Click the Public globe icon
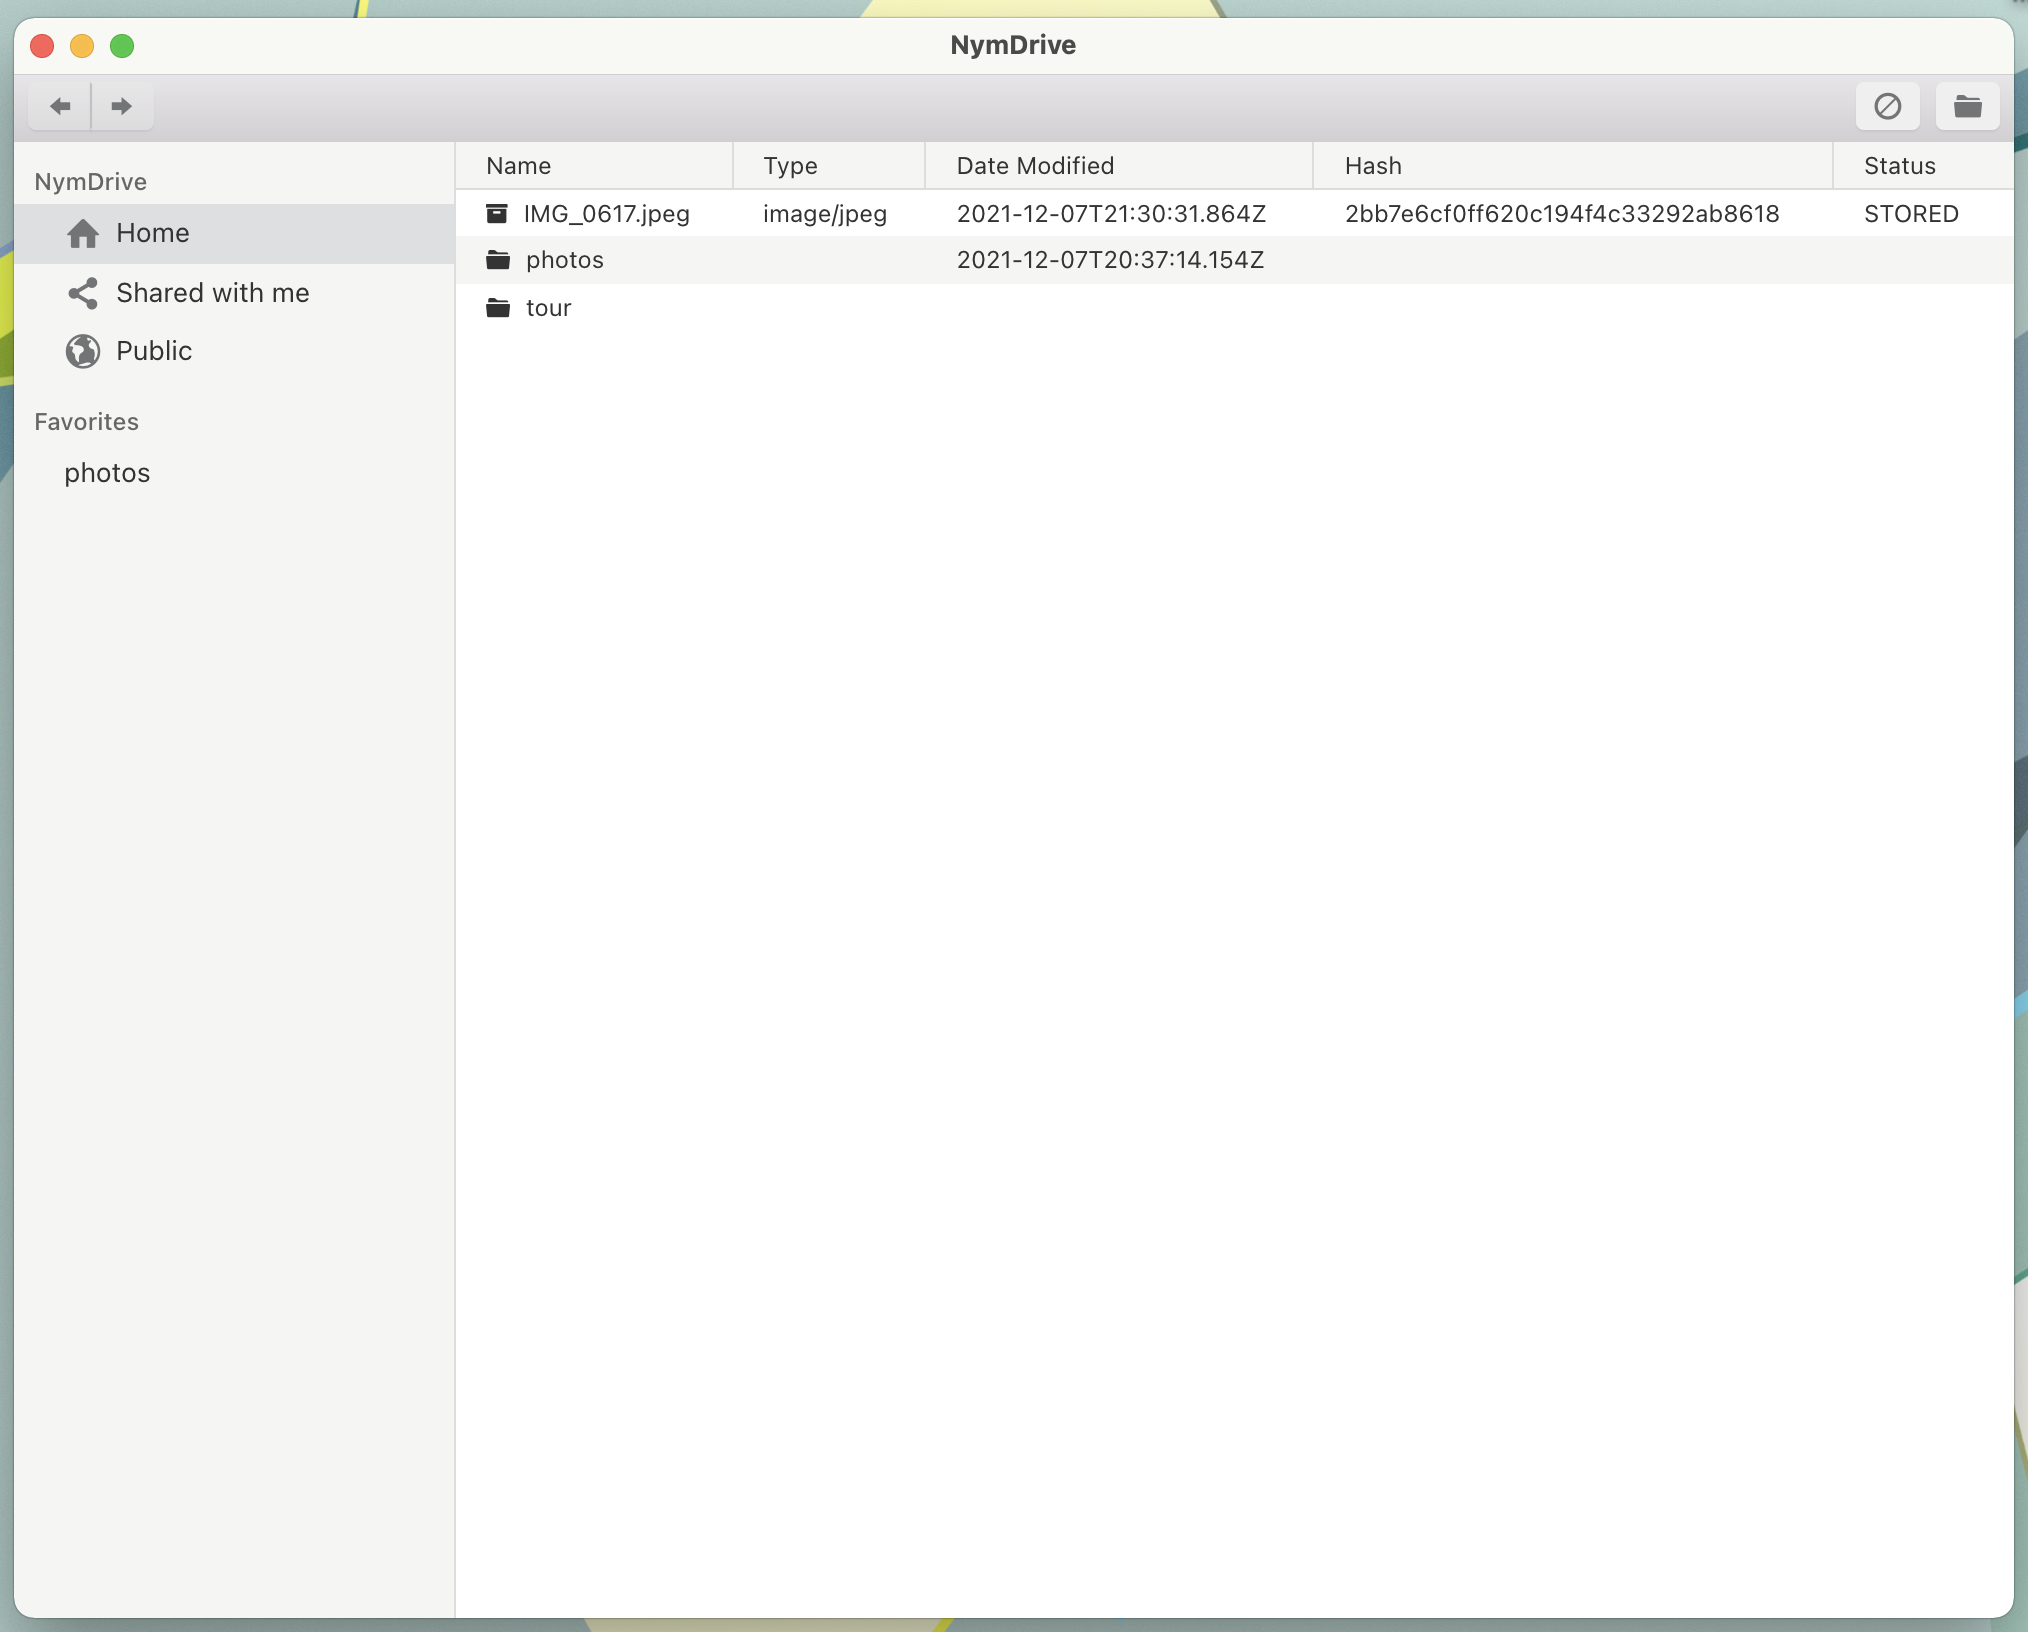The width and height of the screenshot is (2028, 1632). pyautogui.click(x=83, y=351)
